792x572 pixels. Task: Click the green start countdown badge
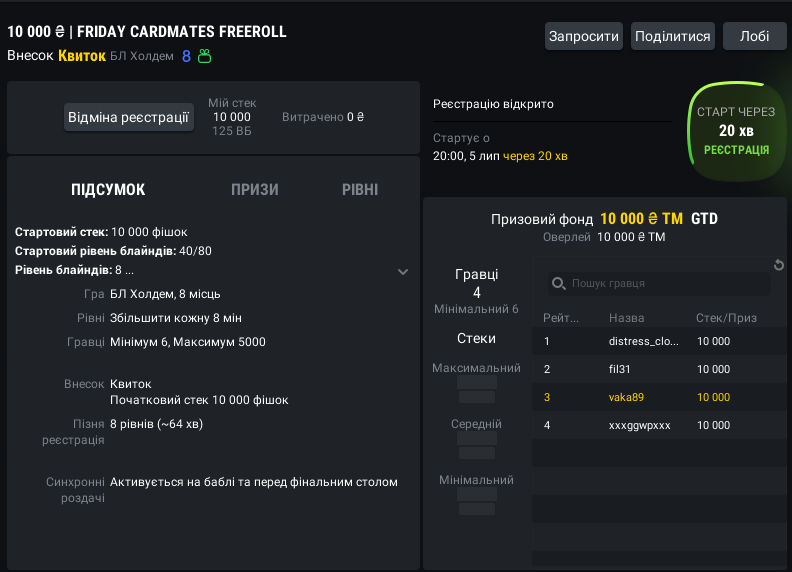[x=736, y=131]
